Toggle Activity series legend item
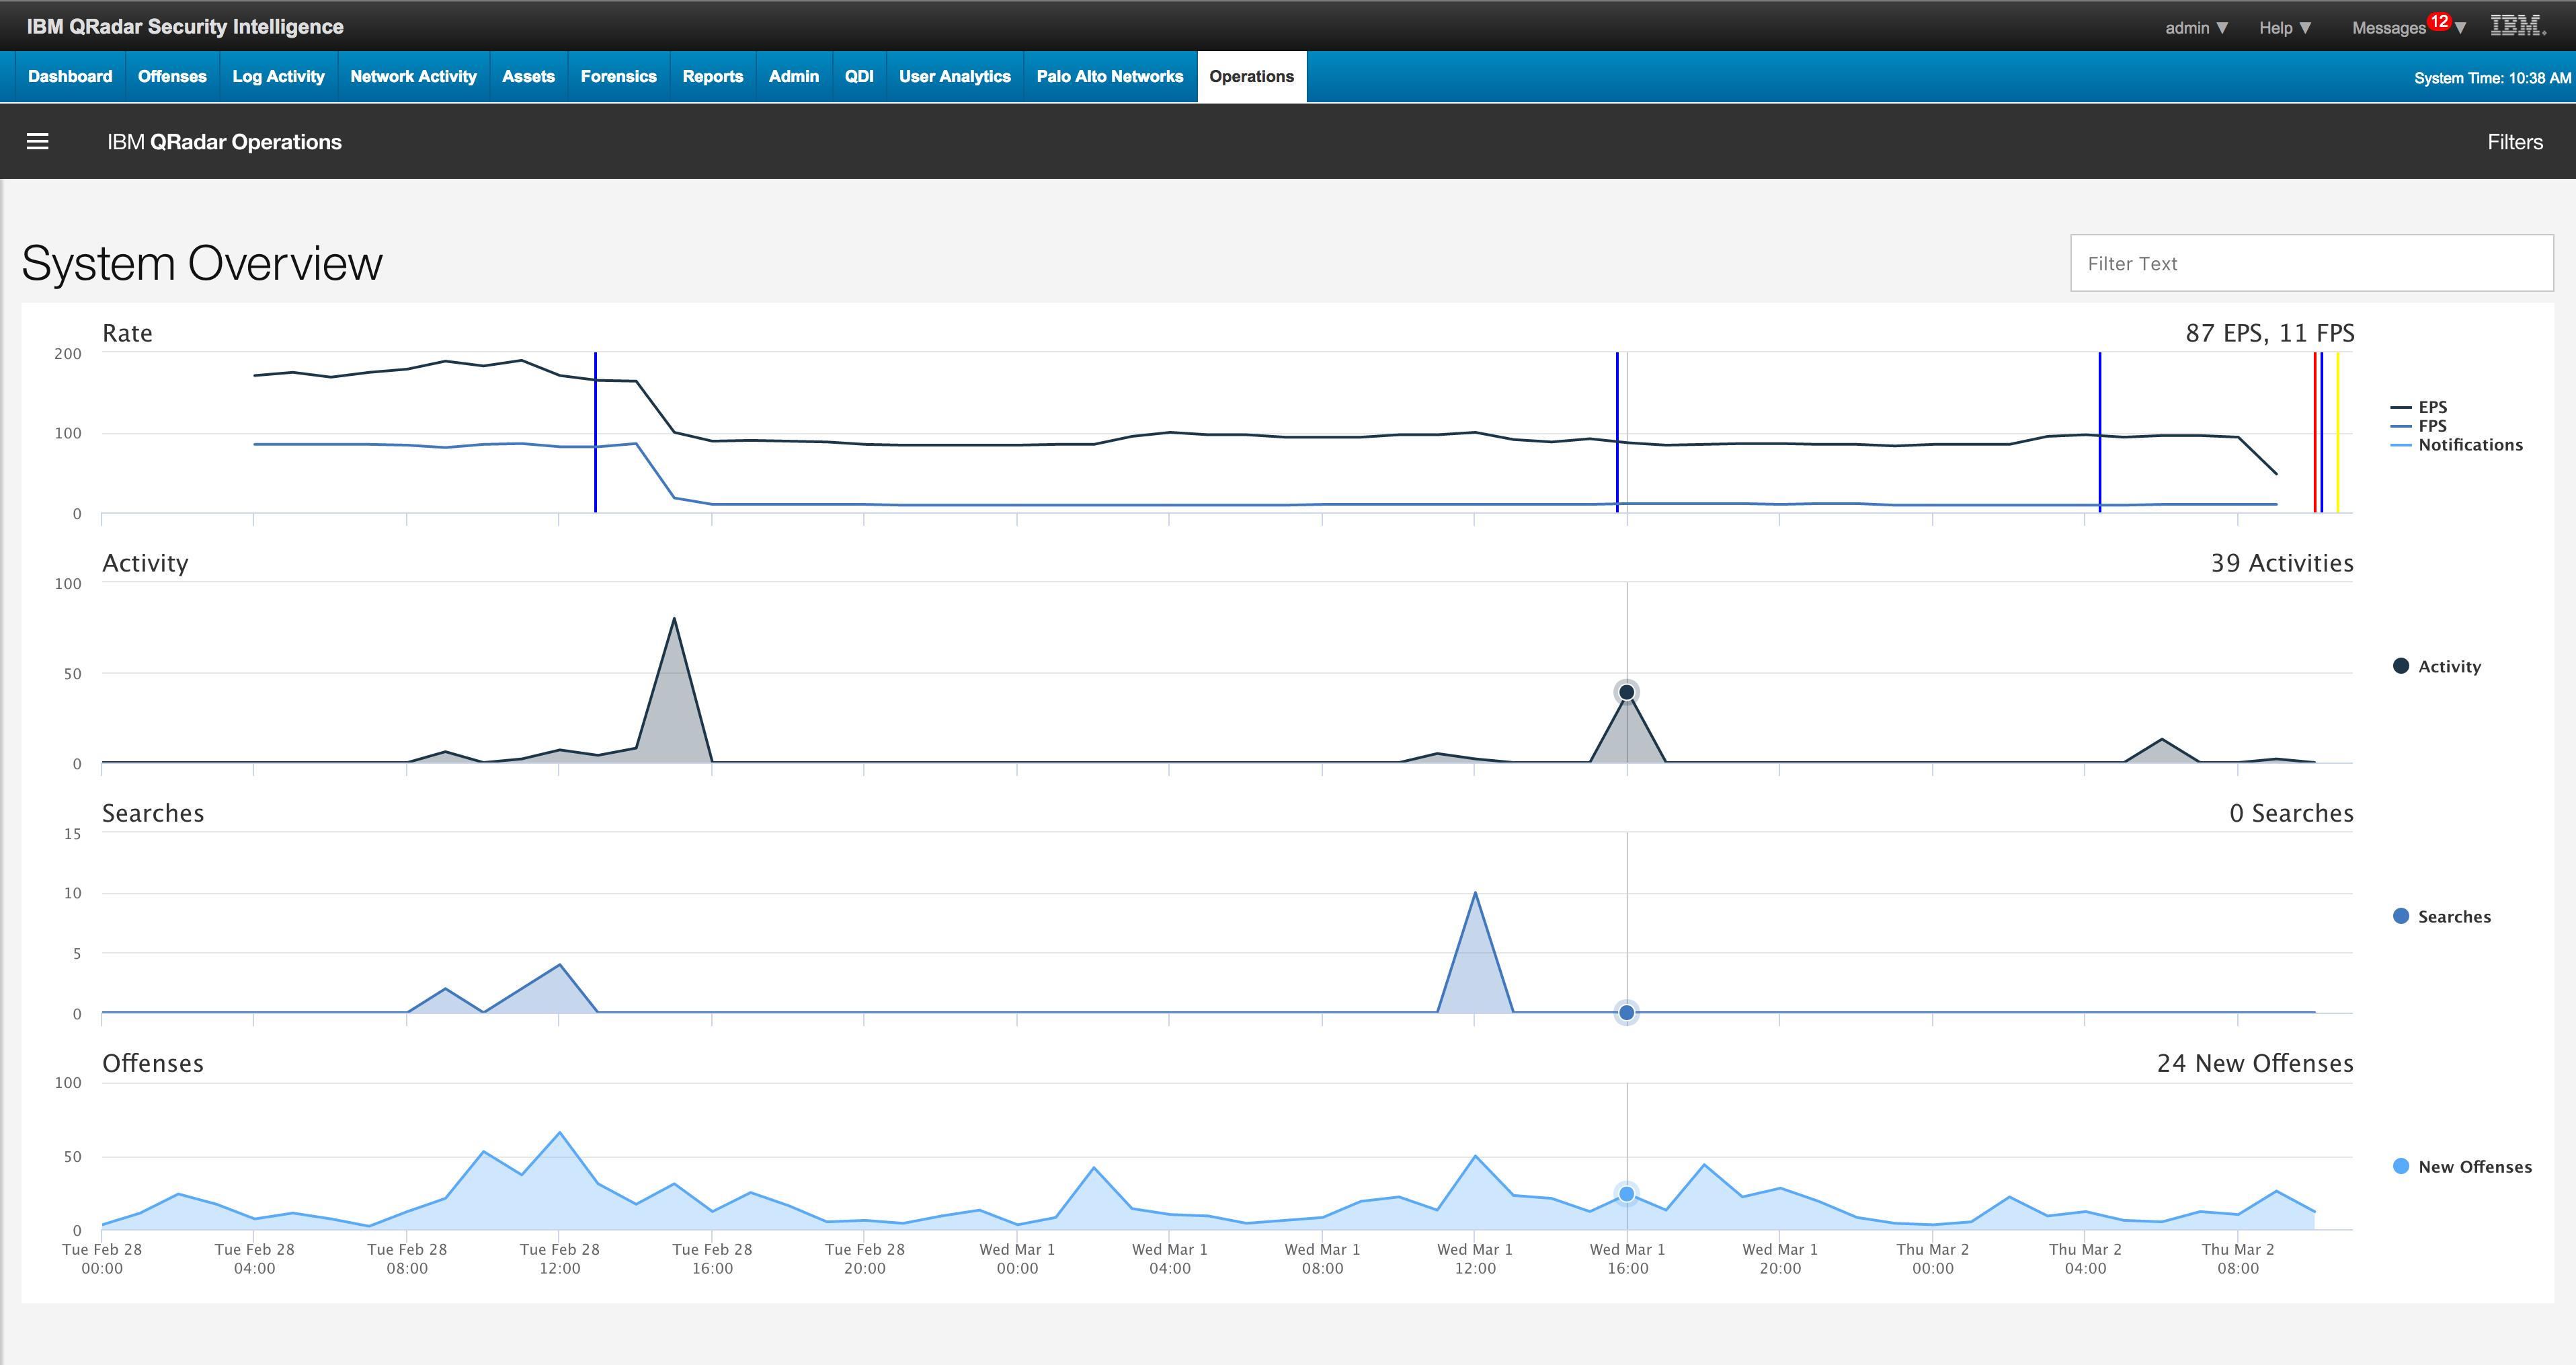2576x1365 pixels. coord(2437,666)
